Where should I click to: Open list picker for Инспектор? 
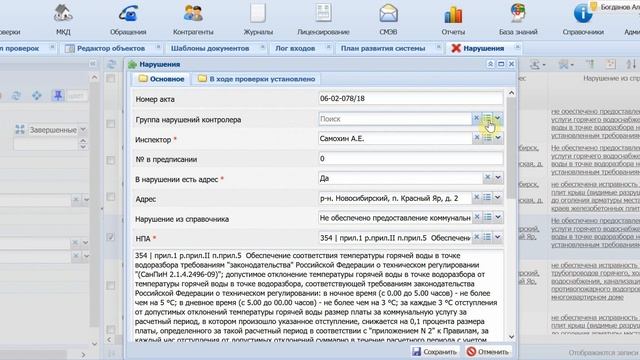pyautogui.click(x=487, y=138)
